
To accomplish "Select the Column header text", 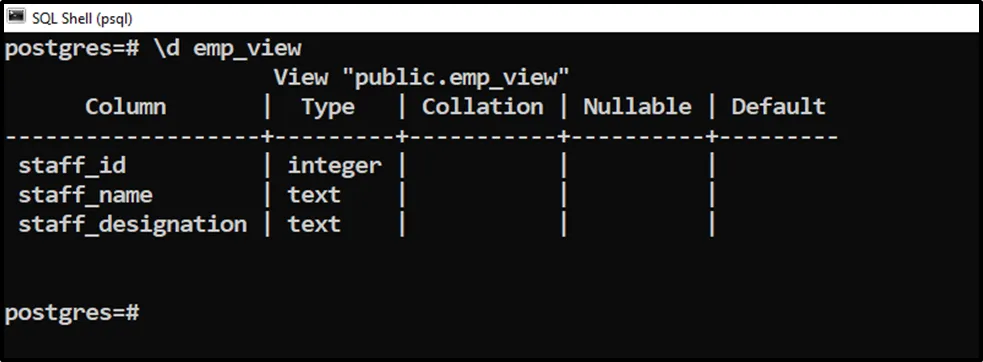I will click(x=126, y=107).
